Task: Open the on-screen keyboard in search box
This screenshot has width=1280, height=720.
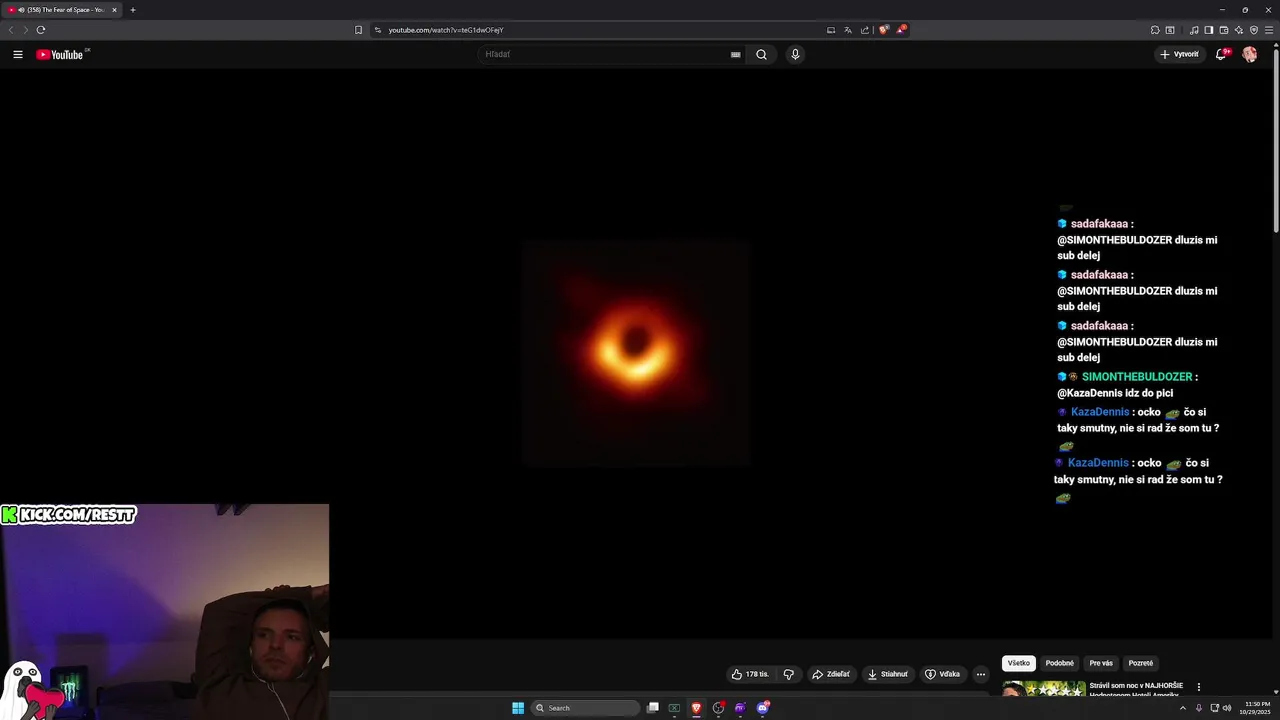Action: (736, 54)
